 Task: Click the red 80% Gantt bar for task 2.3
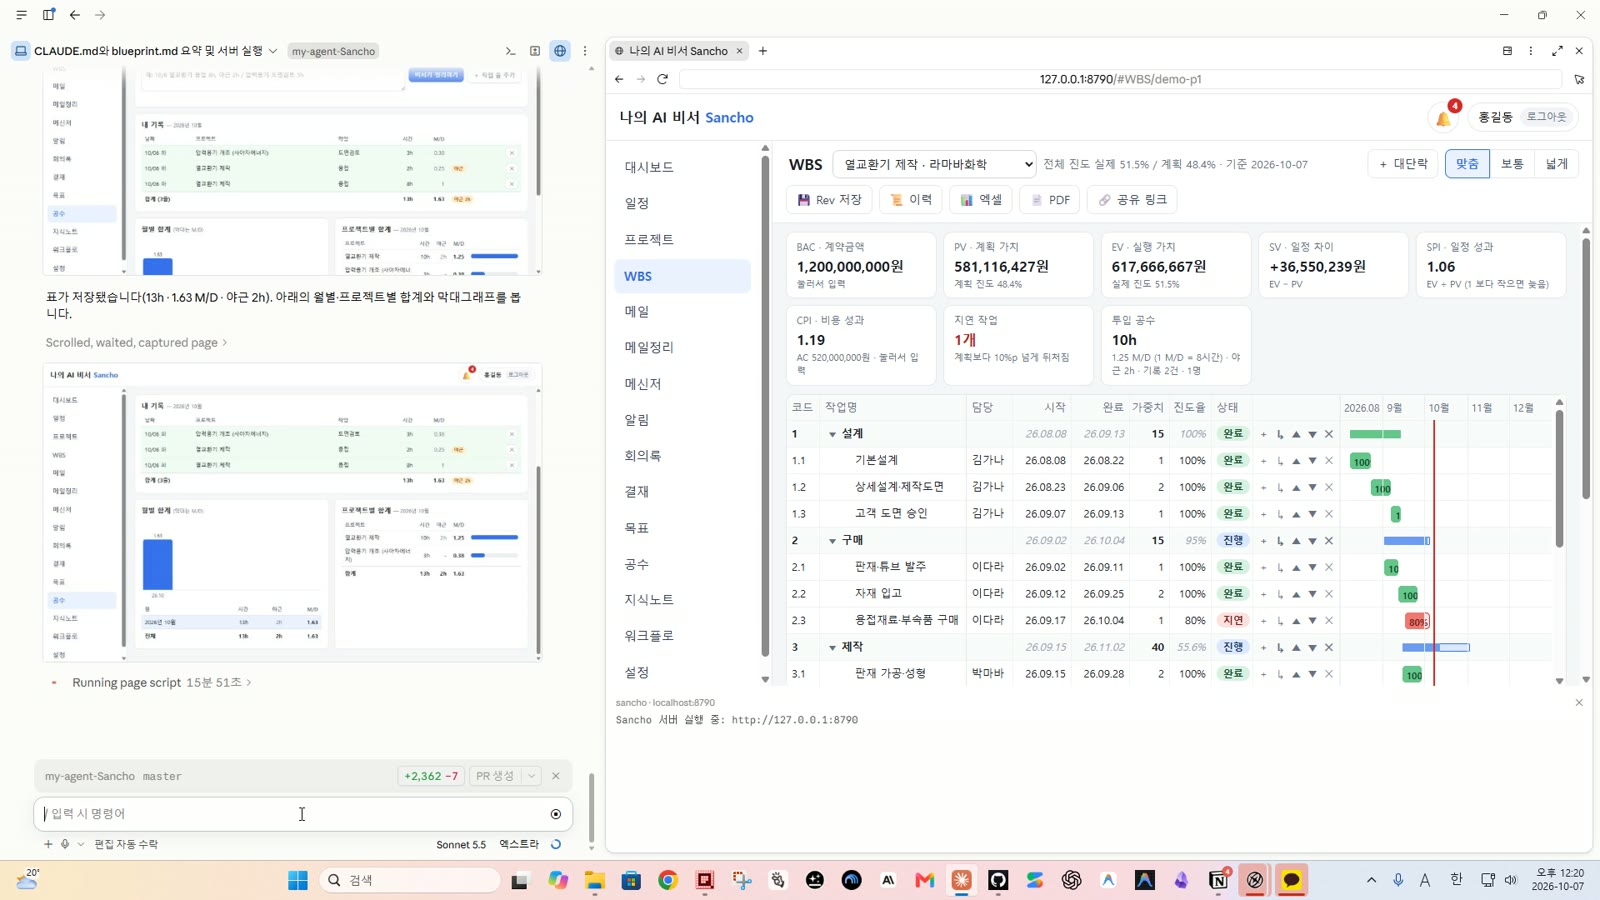1417,621
